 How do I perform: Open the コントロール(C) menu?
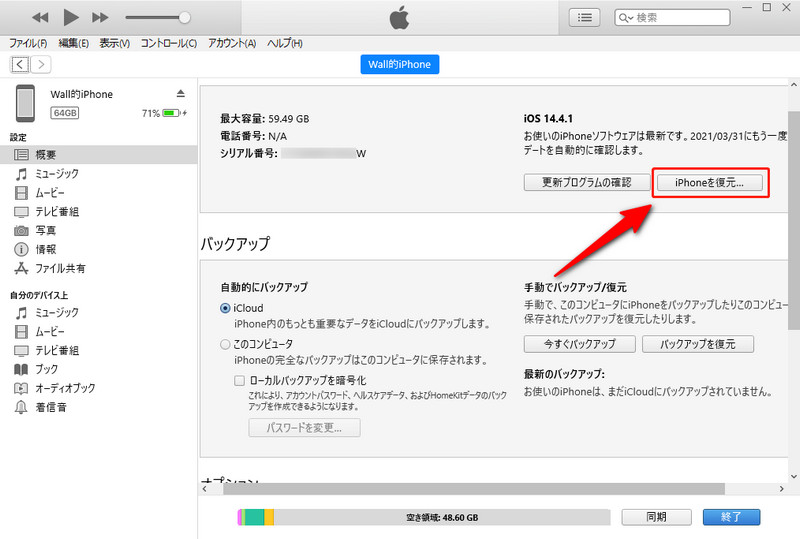click(169, 43)
